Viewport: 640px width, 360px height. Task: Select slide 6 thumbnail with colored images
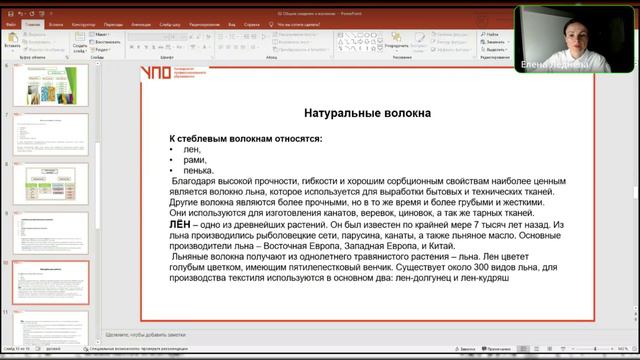(x=51, y=85)
